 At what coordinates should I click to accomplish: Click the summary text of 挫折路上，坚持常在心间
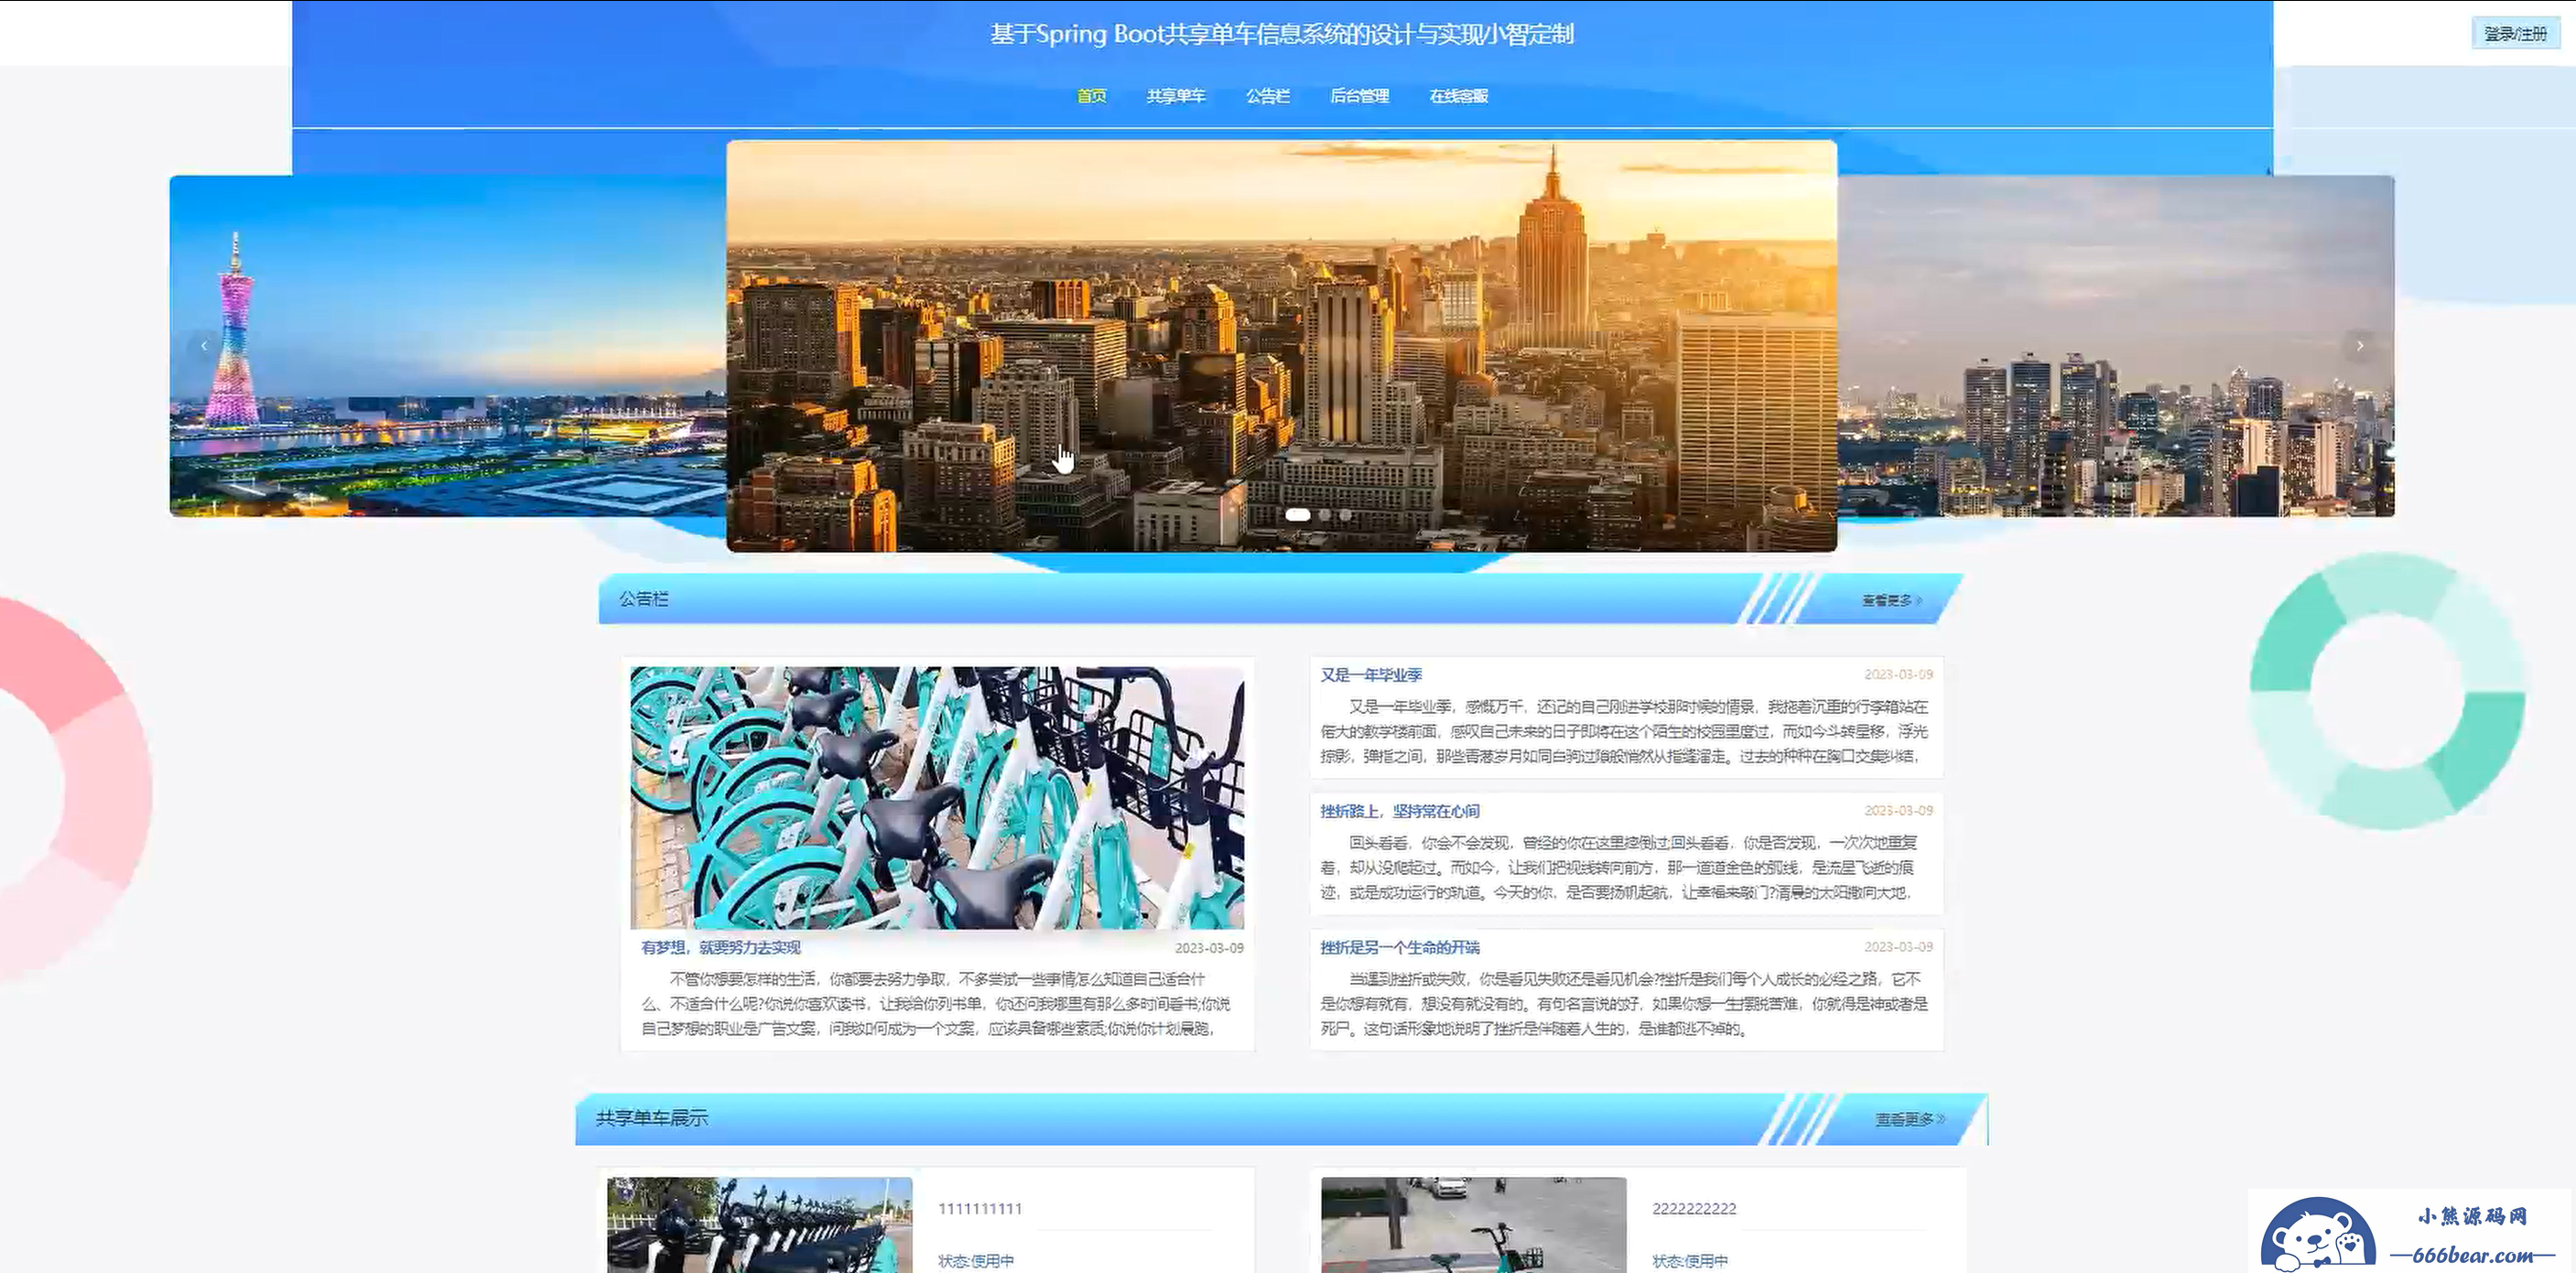[x=1620, y=867]
